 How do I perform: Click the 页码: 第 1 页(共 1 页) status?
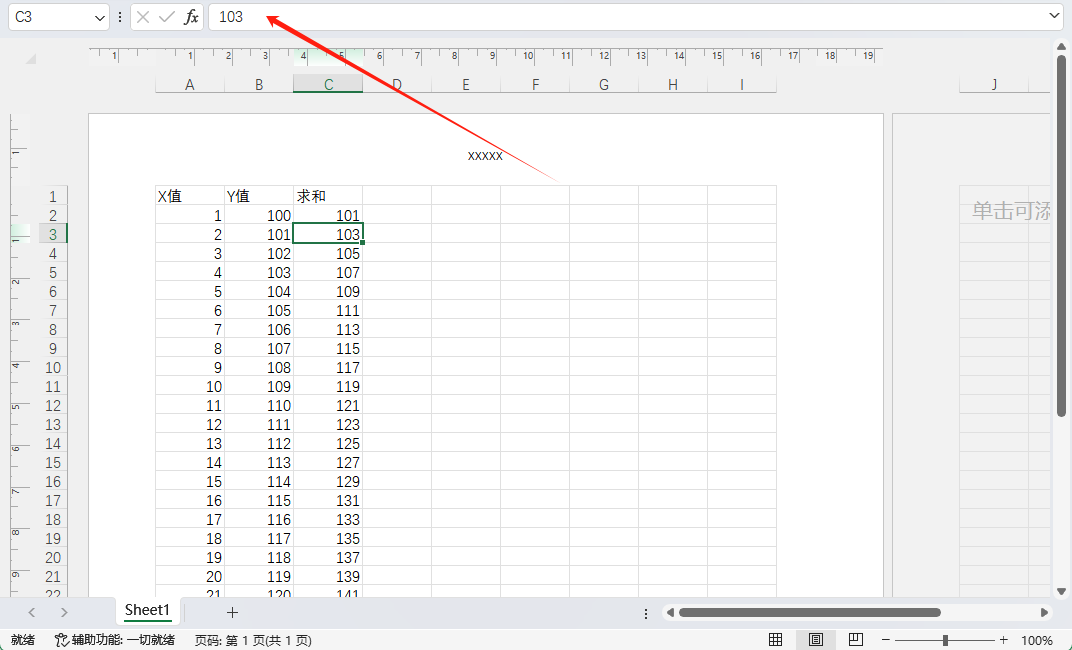253,640
